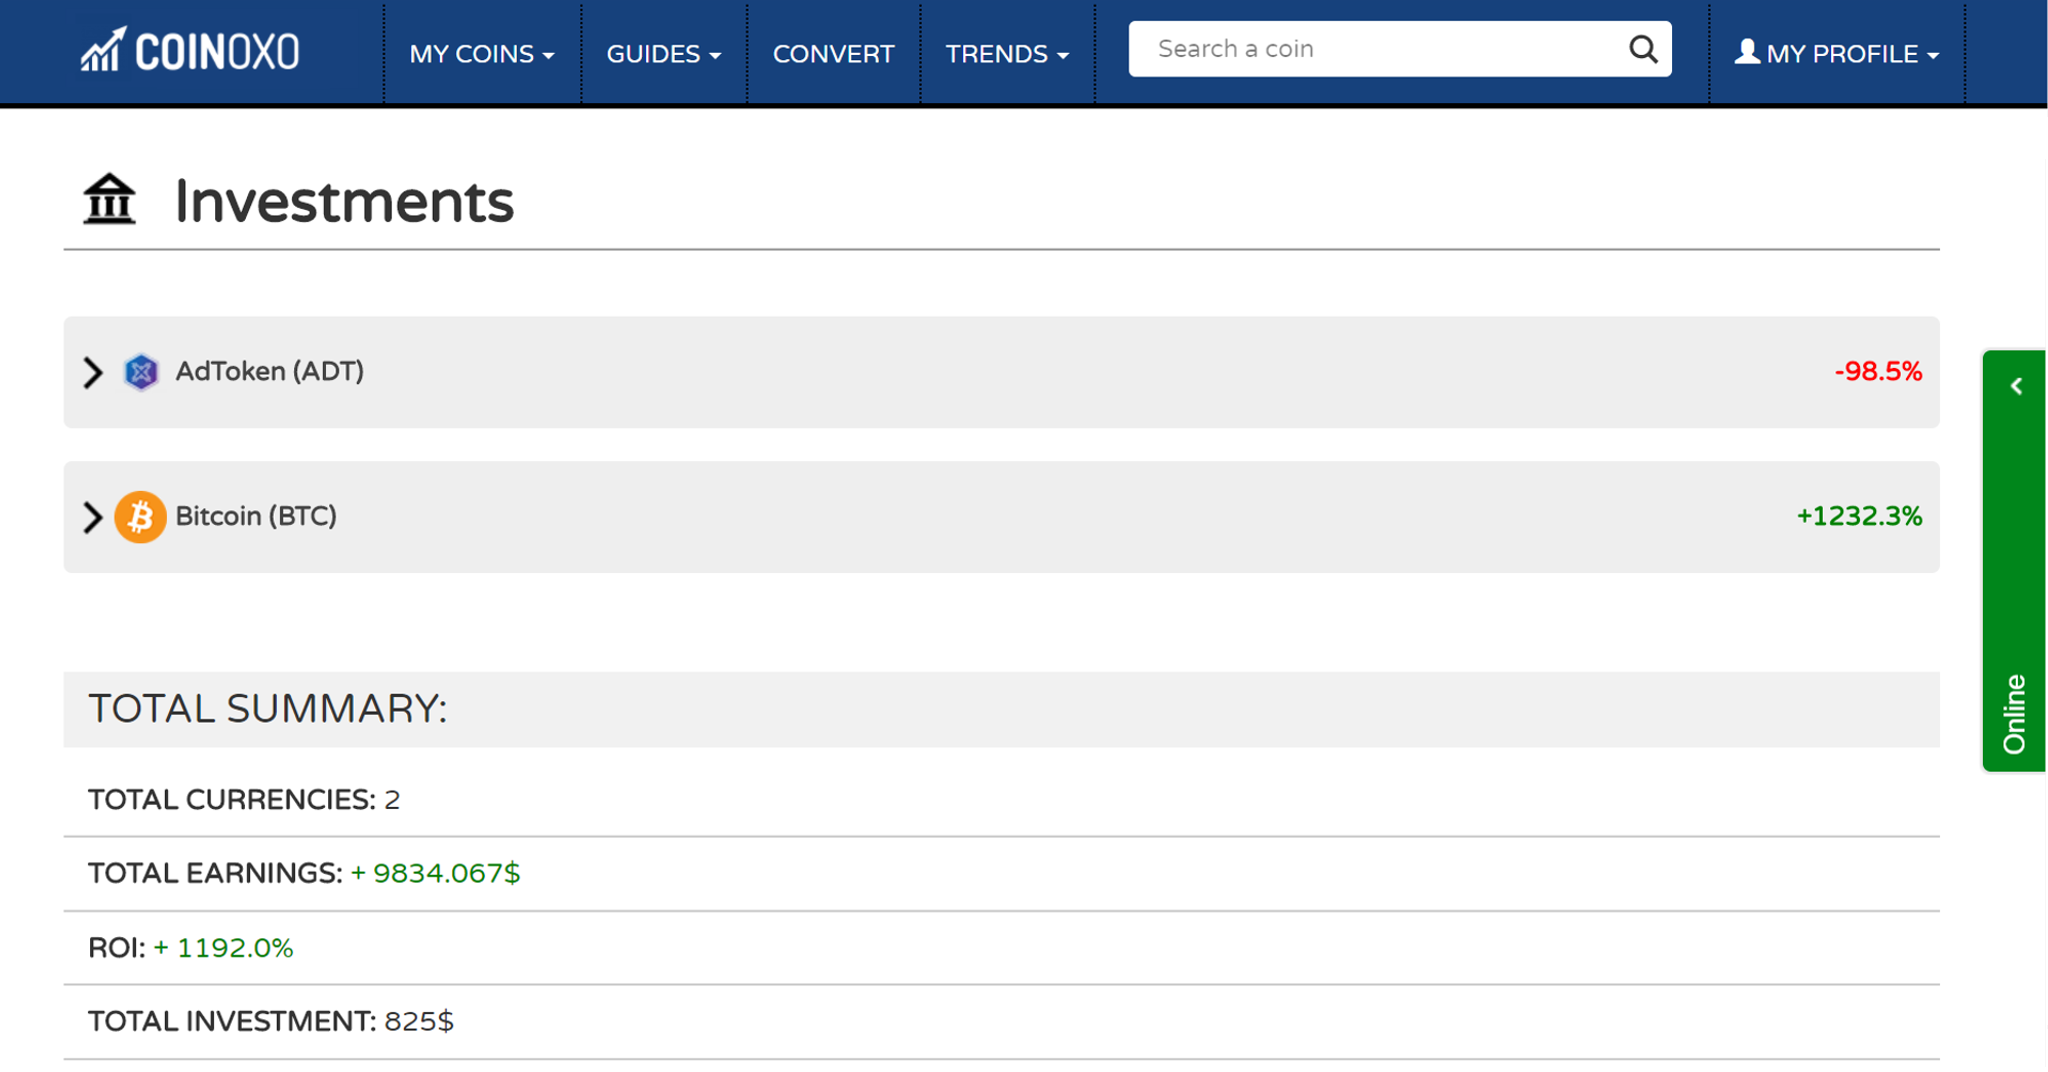This screenshot has height=1072, width=2048.
Task: Click the Online chat tab label
Action: 2014,714
